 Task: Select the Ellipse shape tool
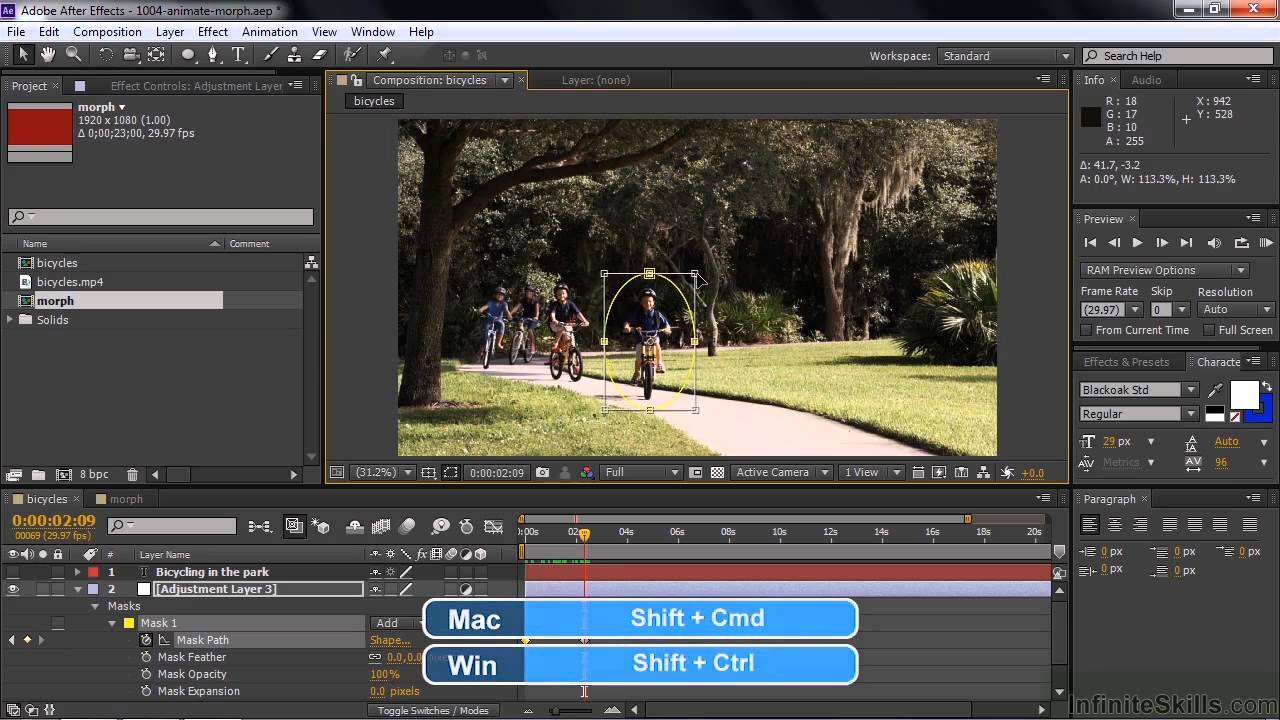(188, 55)
